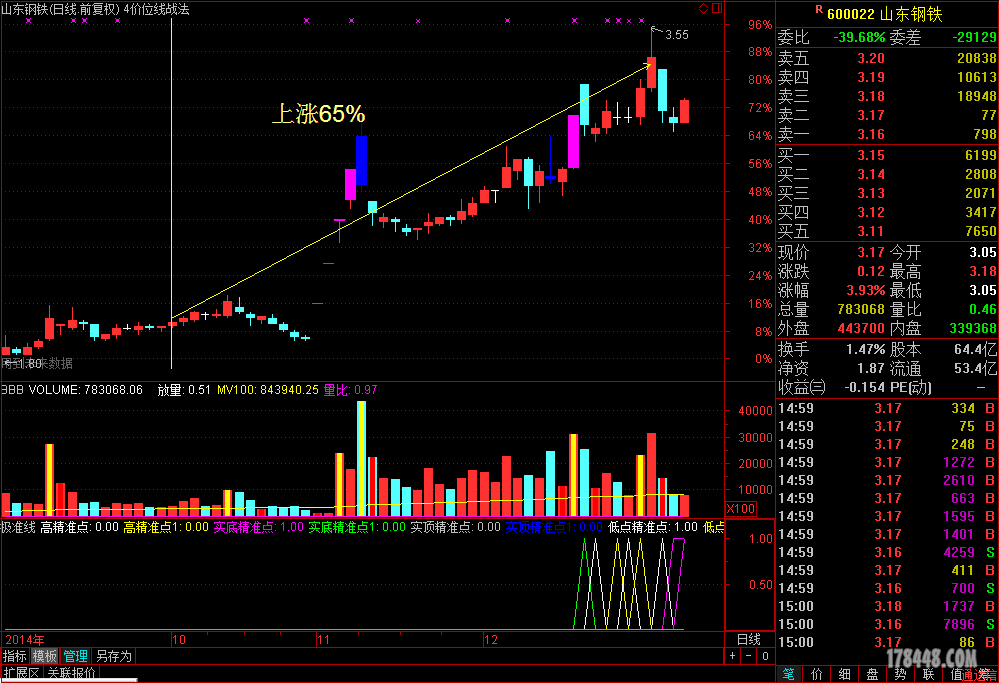Switch to the 指标 tab
The width and height of the screenshot is (999, 683).
tap(15, 656)
